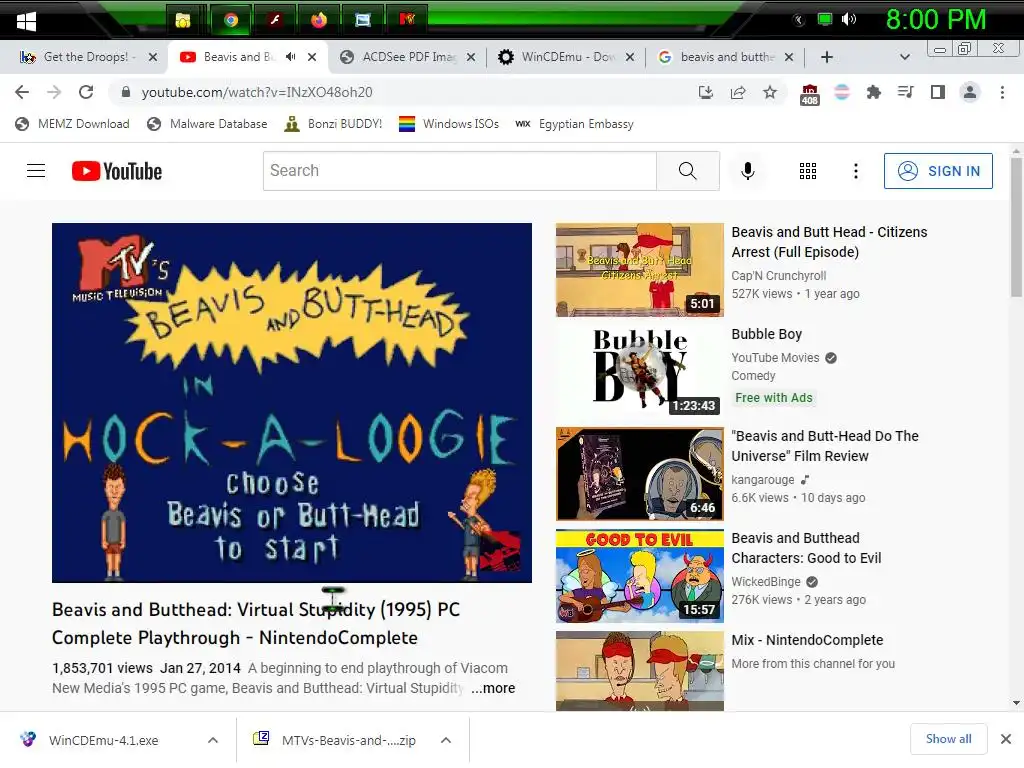Open the media control icon
1024x768 pixels.
905,92
